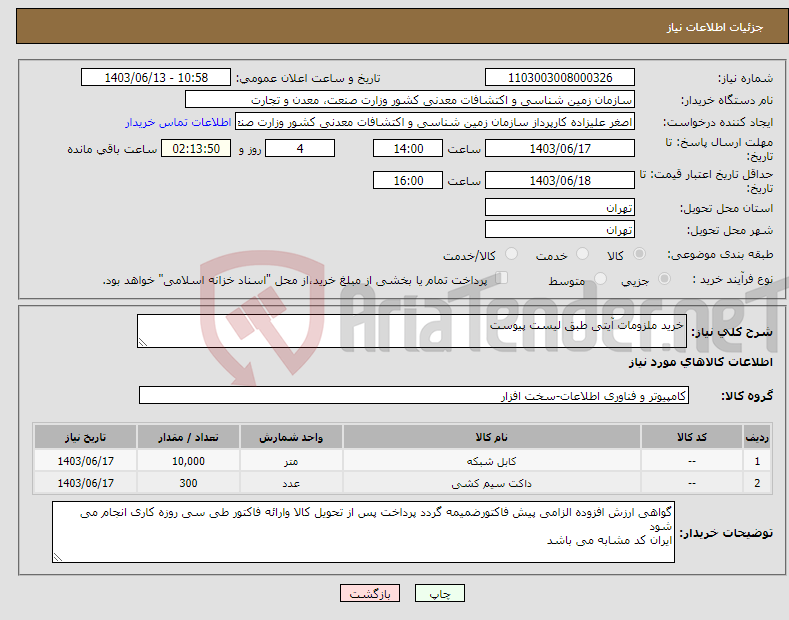Click price validity time 16:00 field
The height and width of the screenshot is (620, 789).
point(408,180)
